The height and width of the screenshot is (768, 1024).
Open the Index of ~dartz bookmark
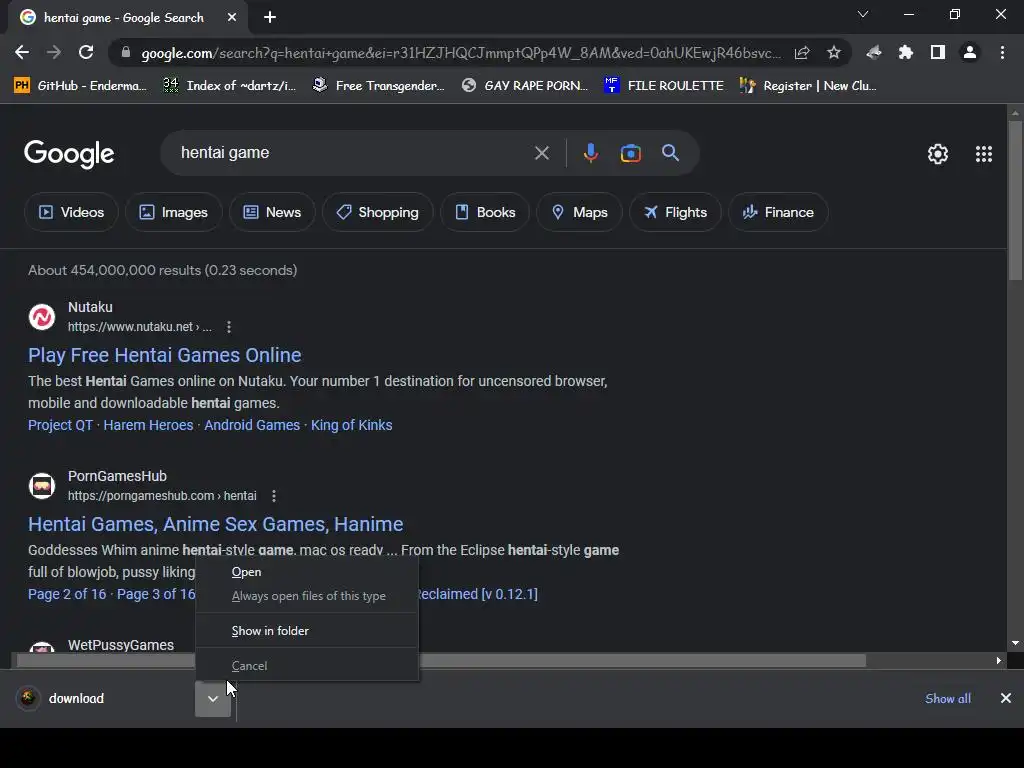point(229,86)
